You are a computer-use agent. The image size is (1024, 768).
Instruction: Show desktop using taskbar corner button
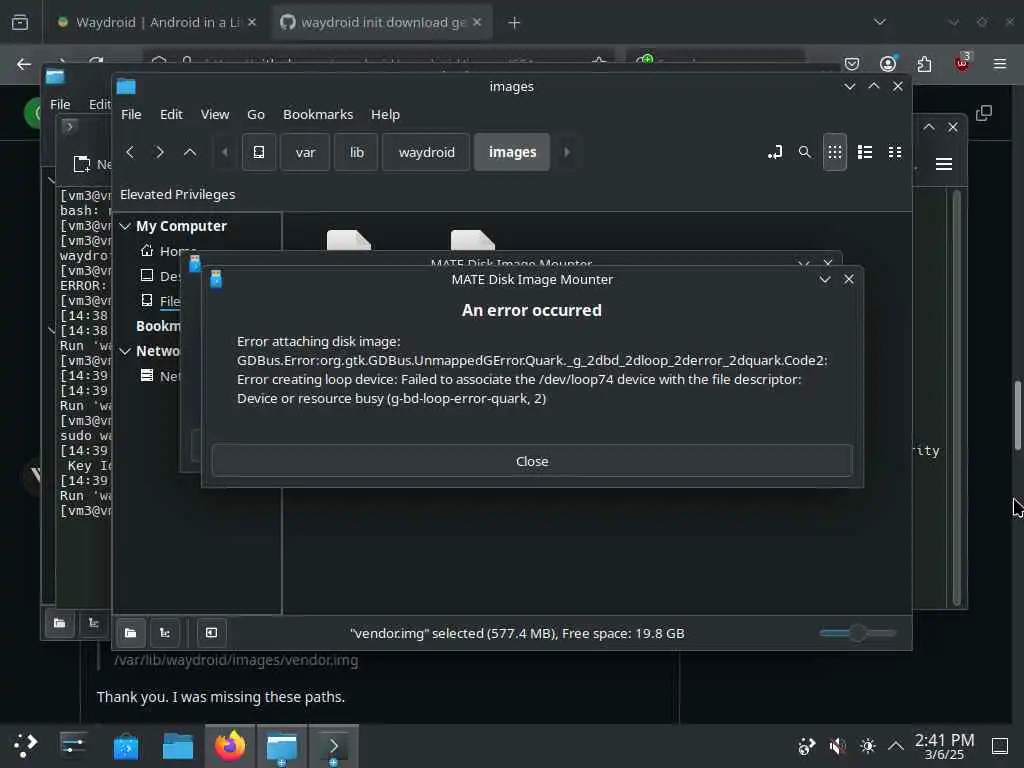click(1000, 746)
